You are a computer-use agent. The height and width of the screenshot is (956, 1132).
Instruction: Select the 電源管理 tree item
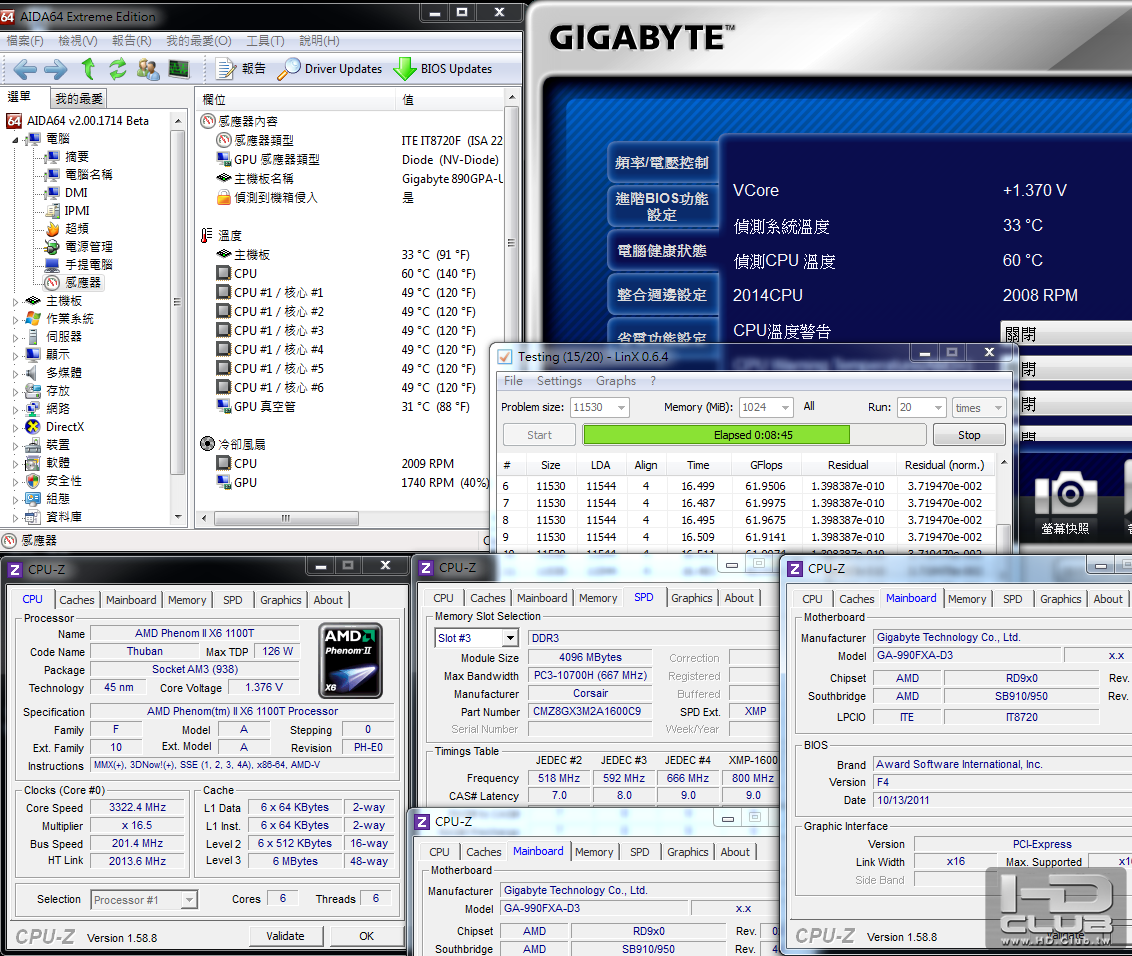point(78,246)
